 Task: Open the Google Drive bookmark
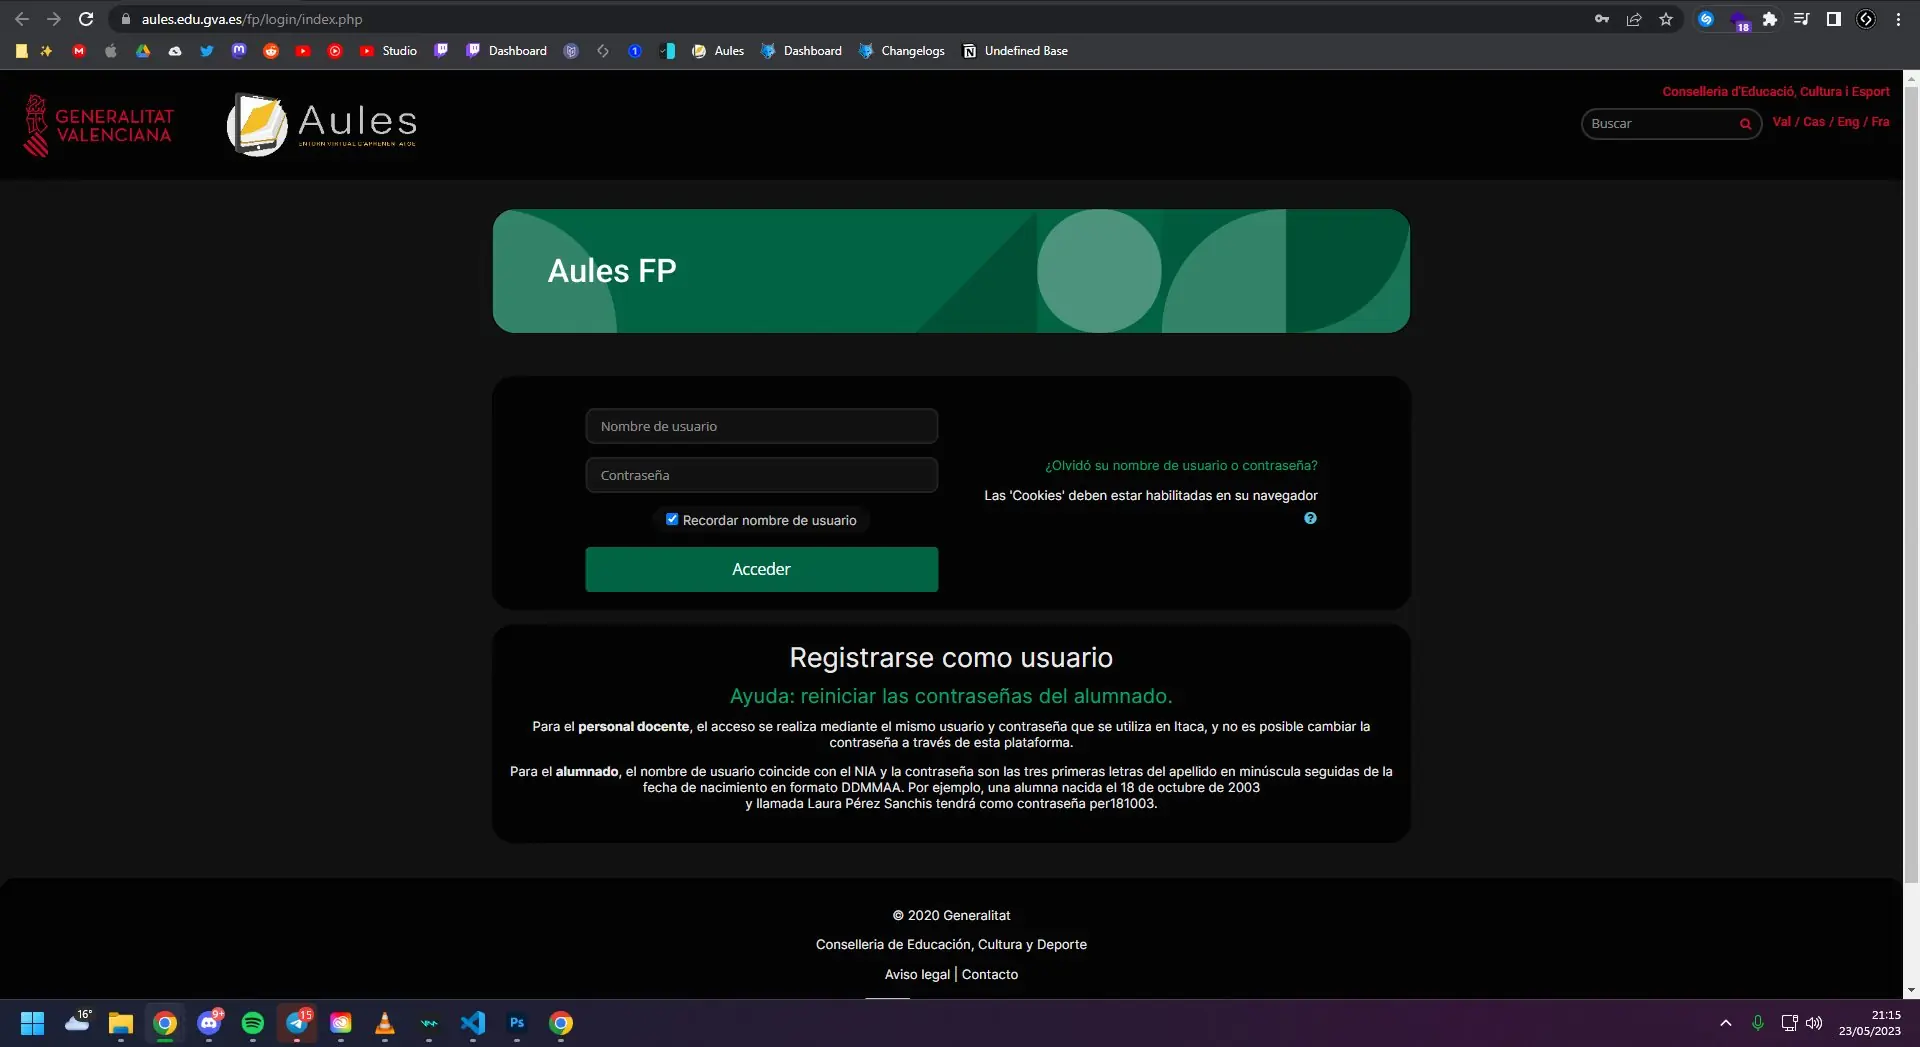(x=143, y=51)
